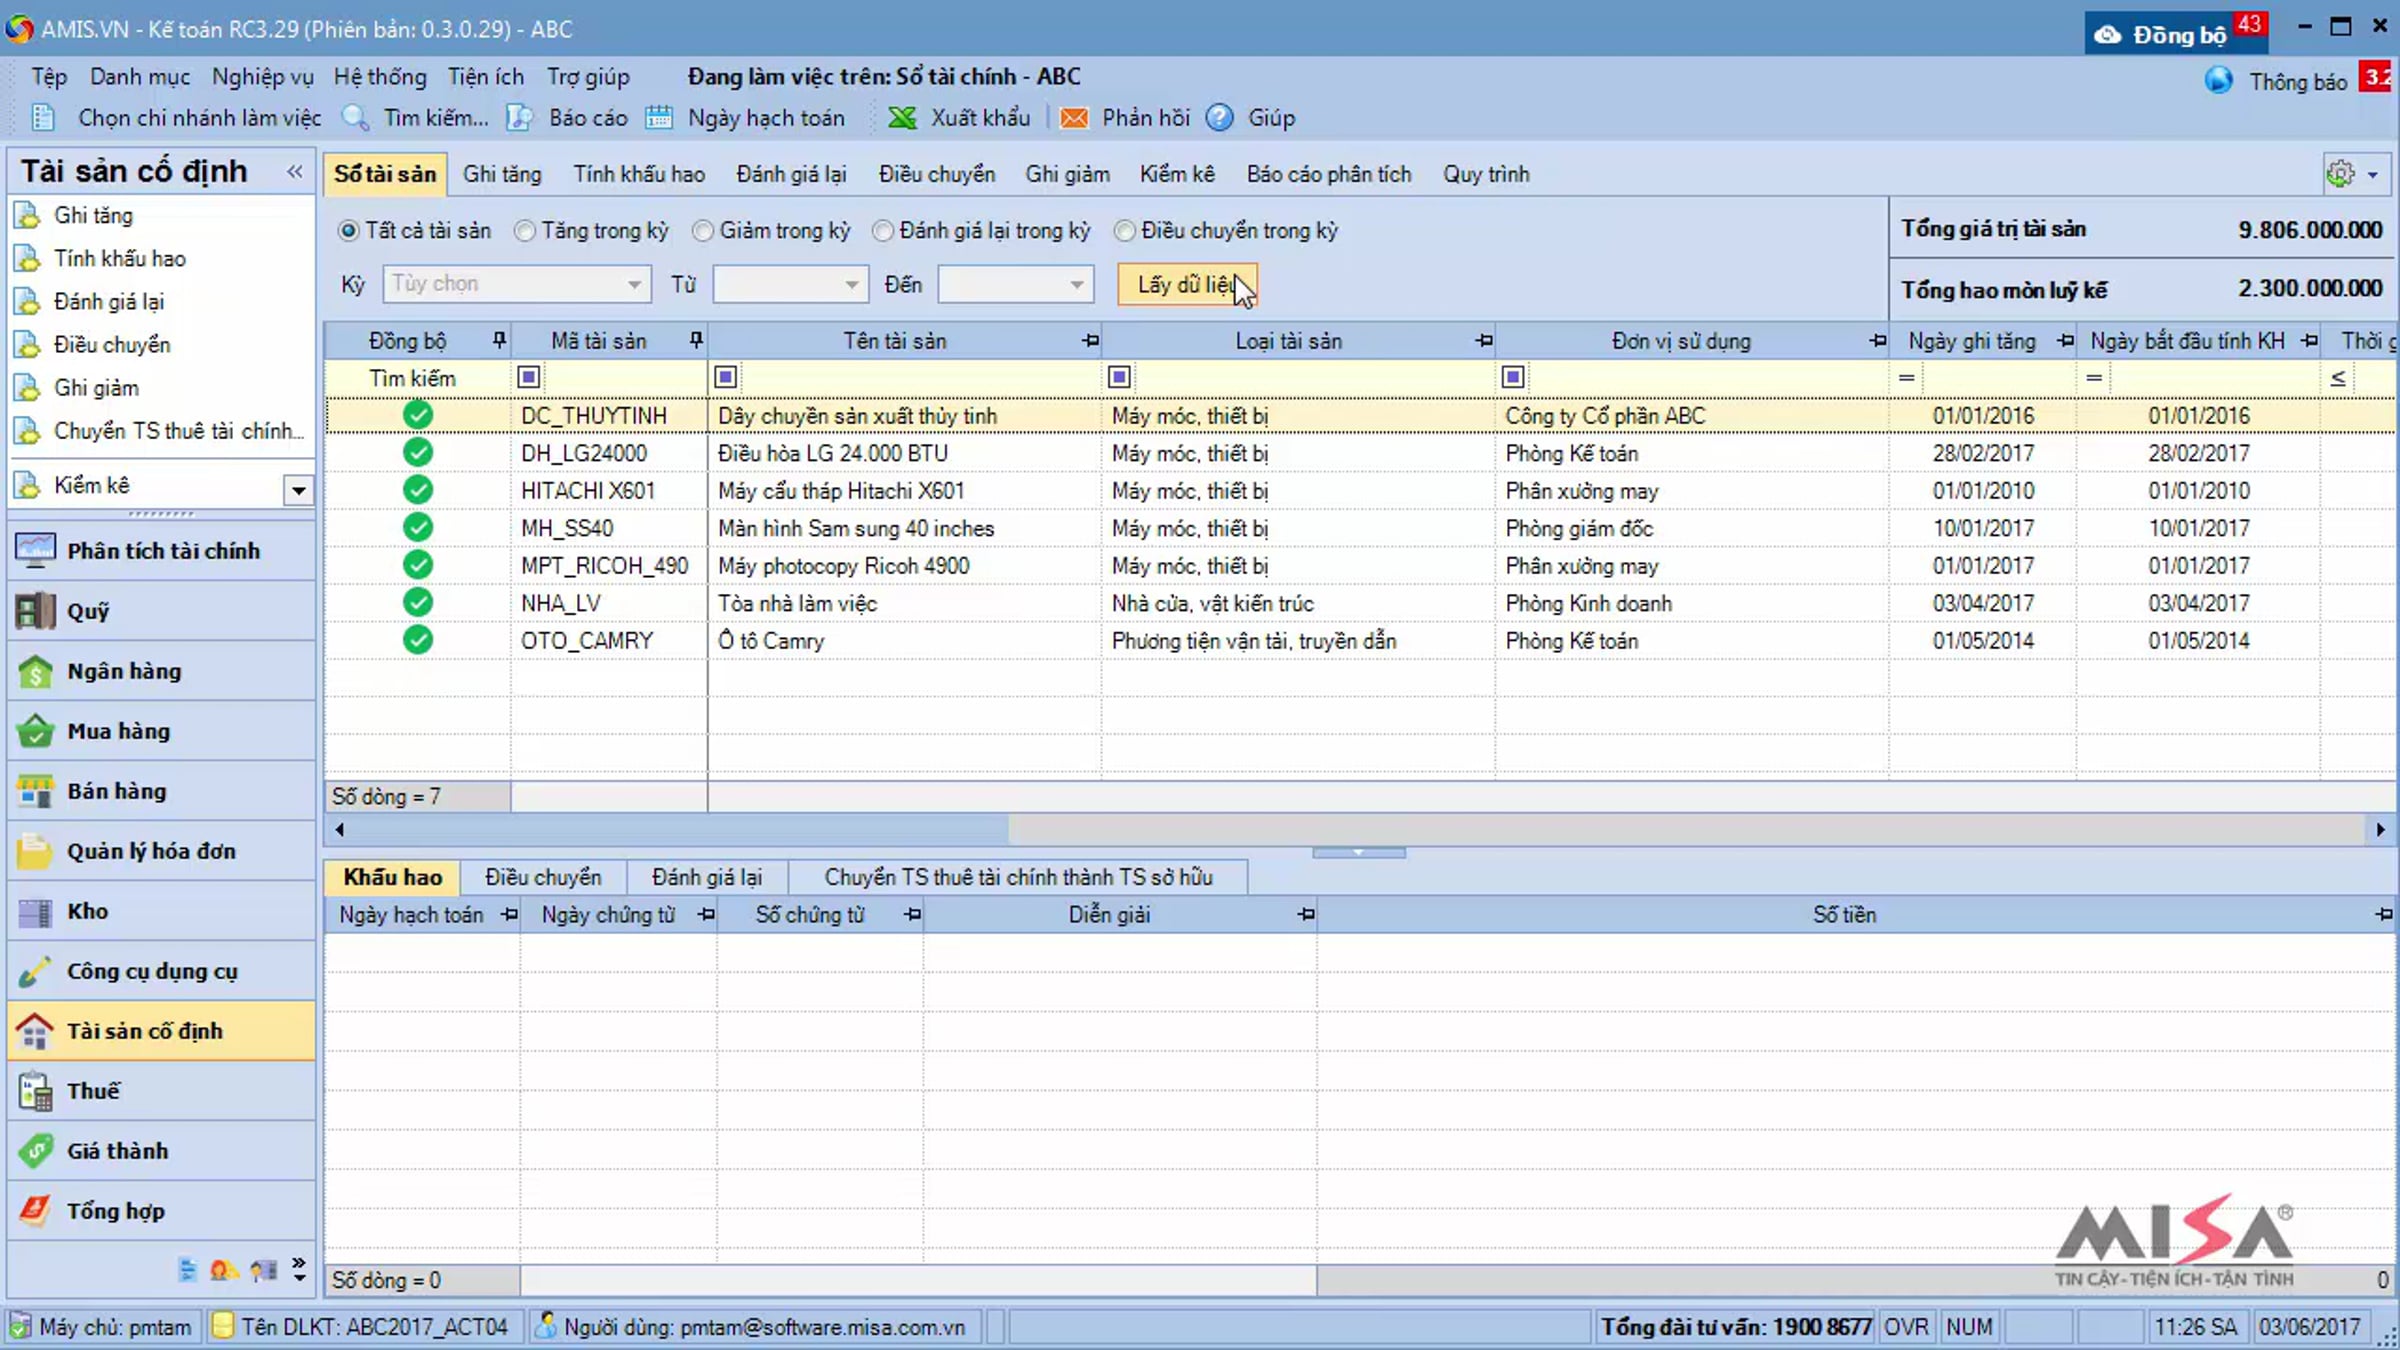Click the Phản hồi envelope icon
The height and width of the screenshot is (1350, 2400).
coord(1074,118)
